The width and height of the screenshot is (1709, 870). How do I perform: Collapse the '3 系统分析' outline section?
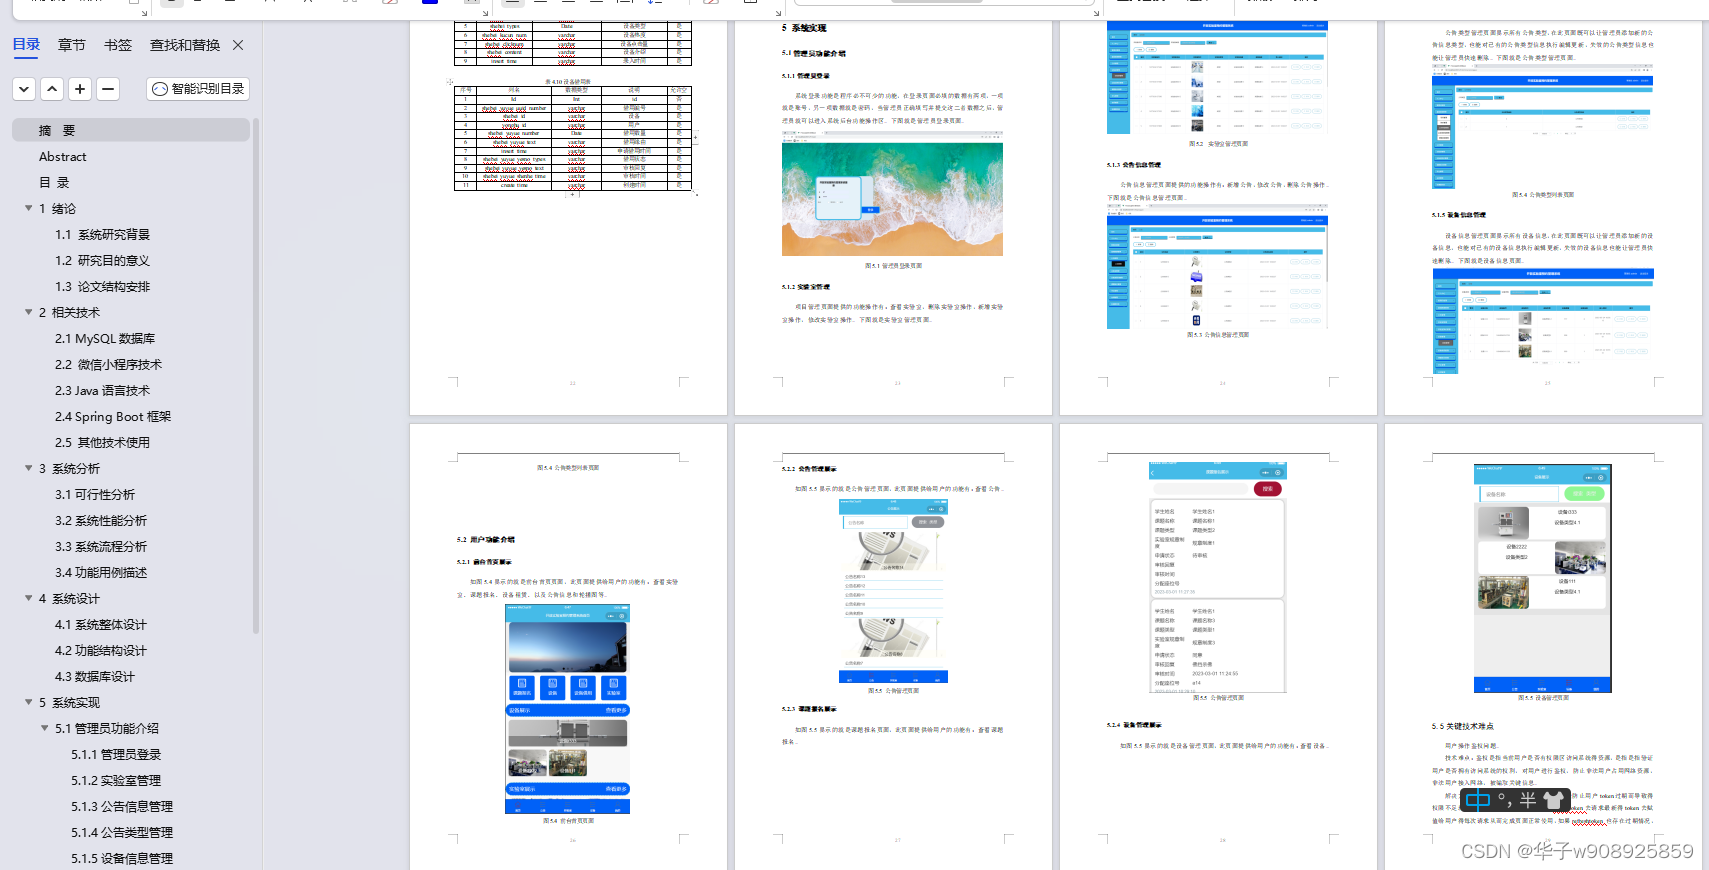(x=28, y=468)
